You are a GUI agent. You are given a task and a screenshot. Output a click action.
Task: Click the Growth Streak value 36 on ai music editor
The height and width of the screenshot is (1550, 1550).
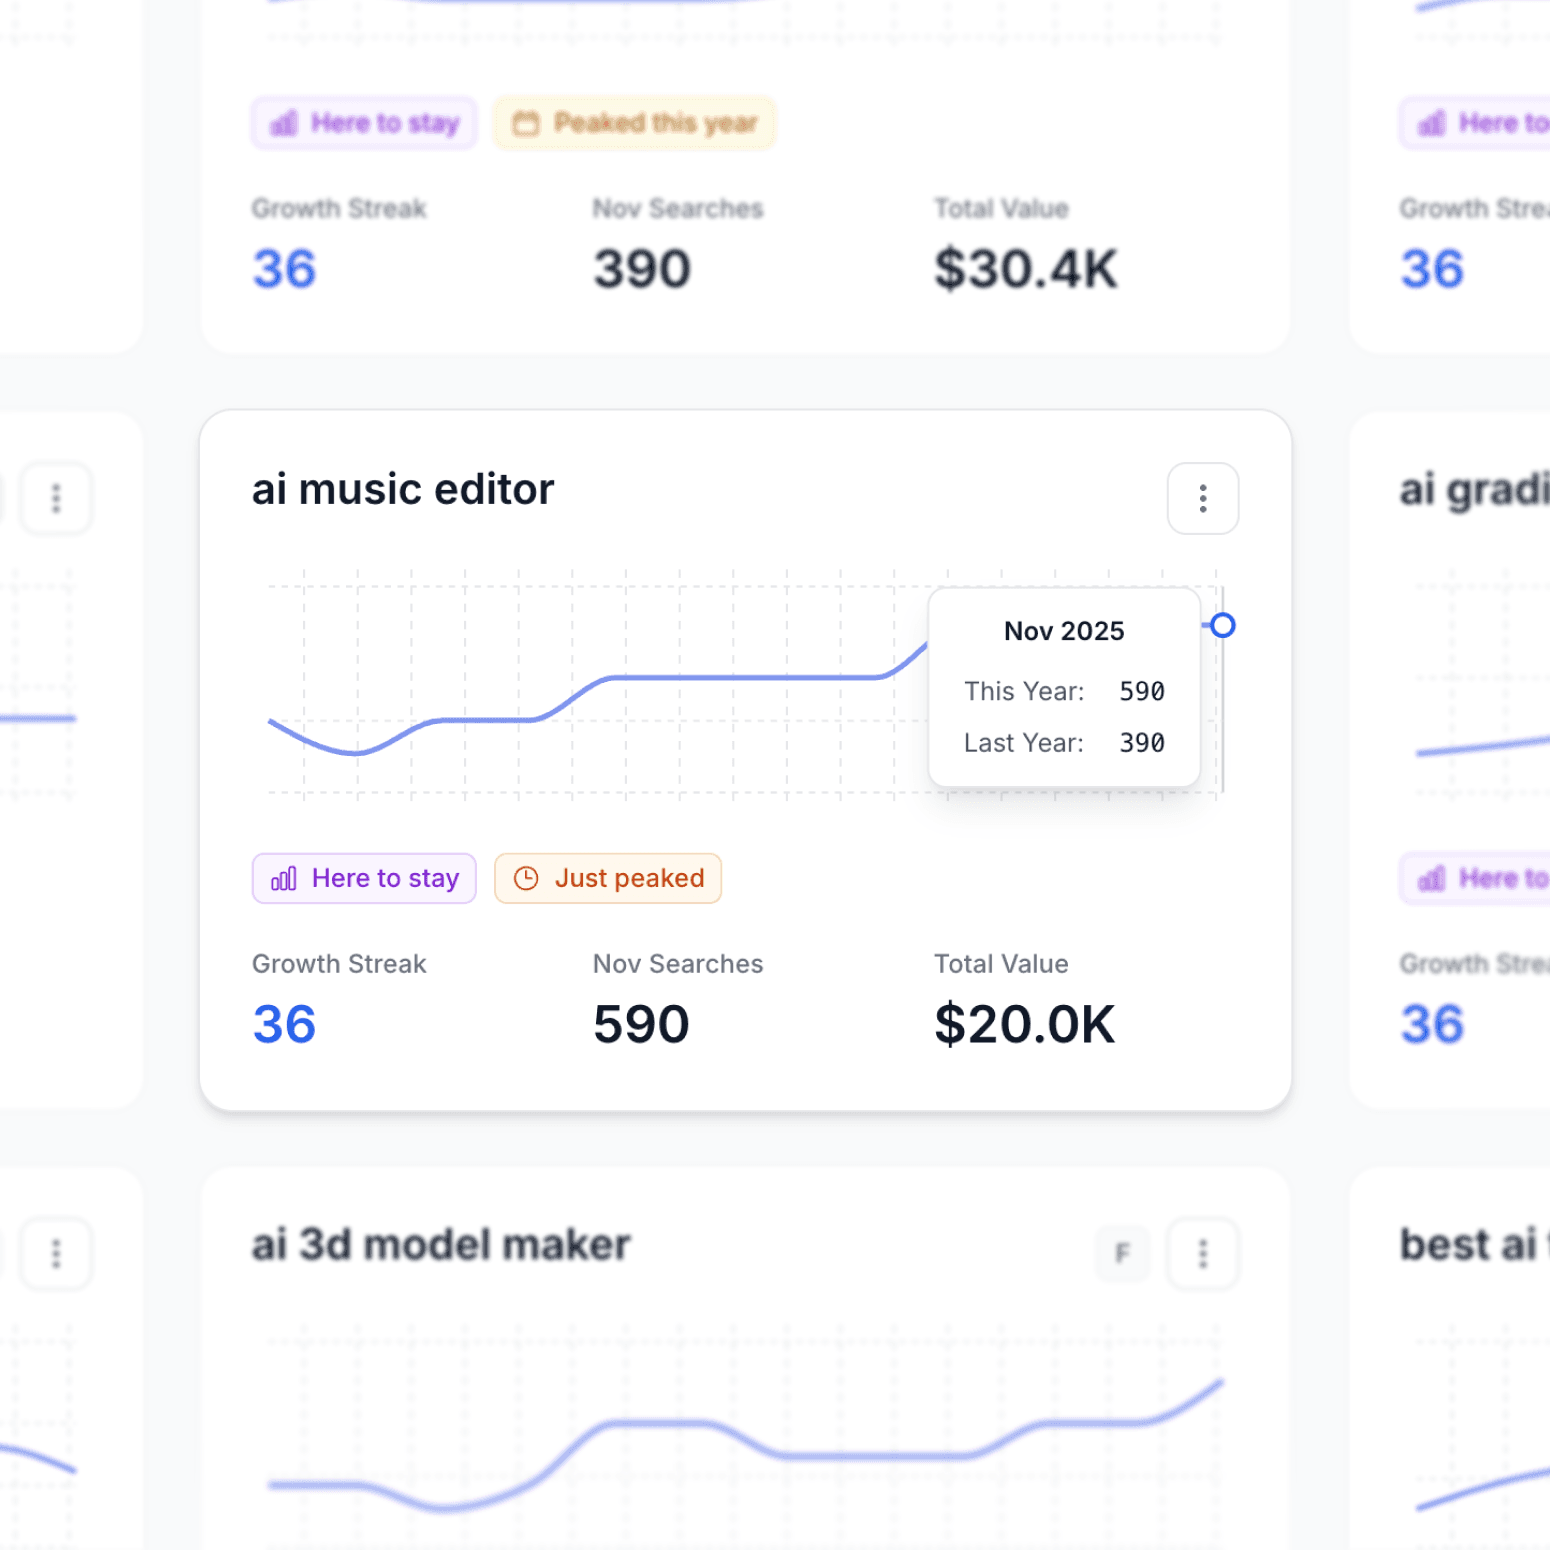284,1023
